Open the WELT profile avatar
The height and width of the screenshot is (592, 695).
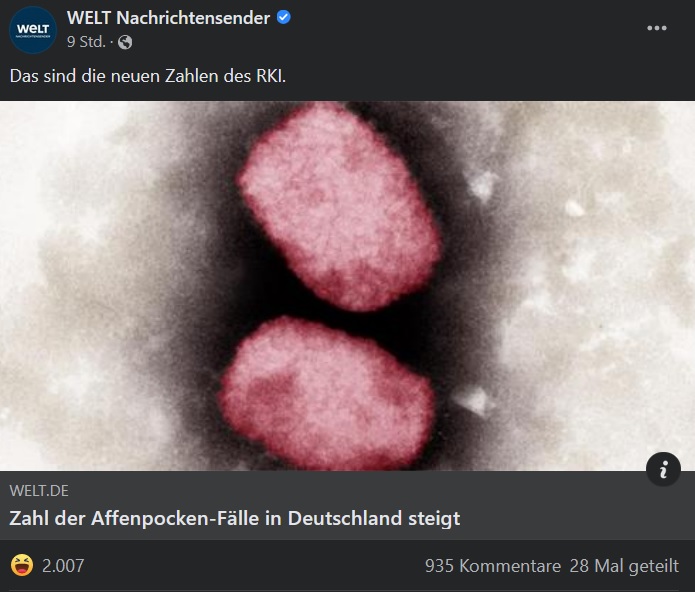(33, 30)
